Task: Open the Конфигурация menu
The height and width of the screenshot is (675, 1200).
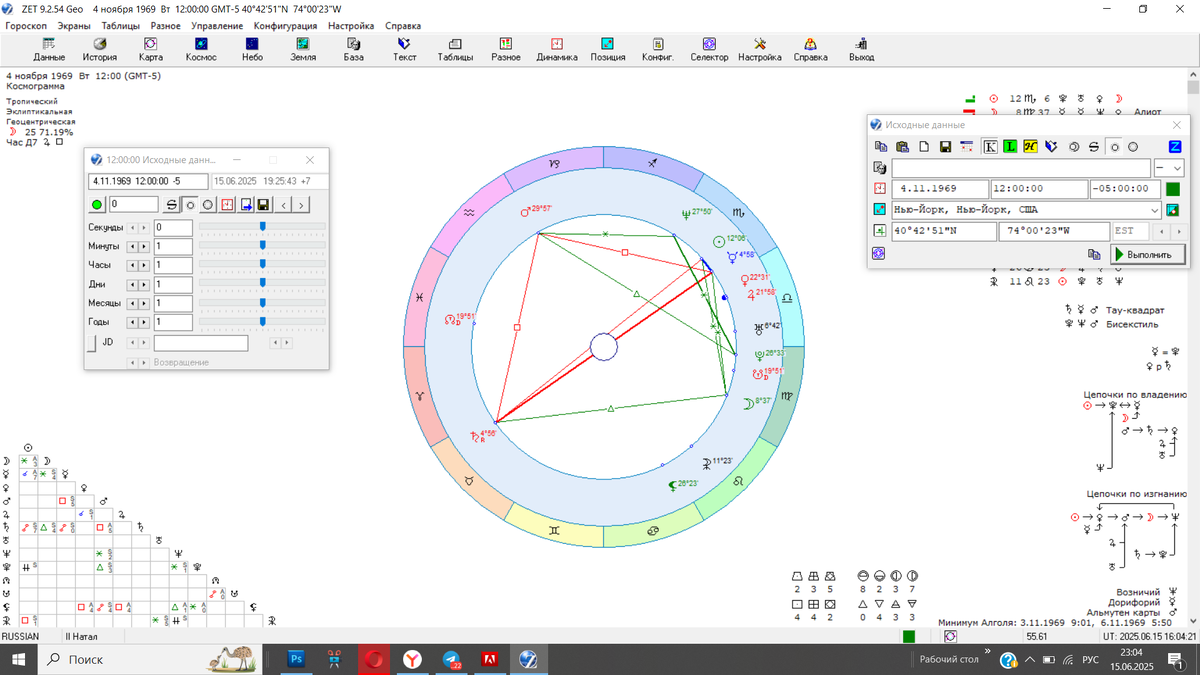Action: click(285, 26)
